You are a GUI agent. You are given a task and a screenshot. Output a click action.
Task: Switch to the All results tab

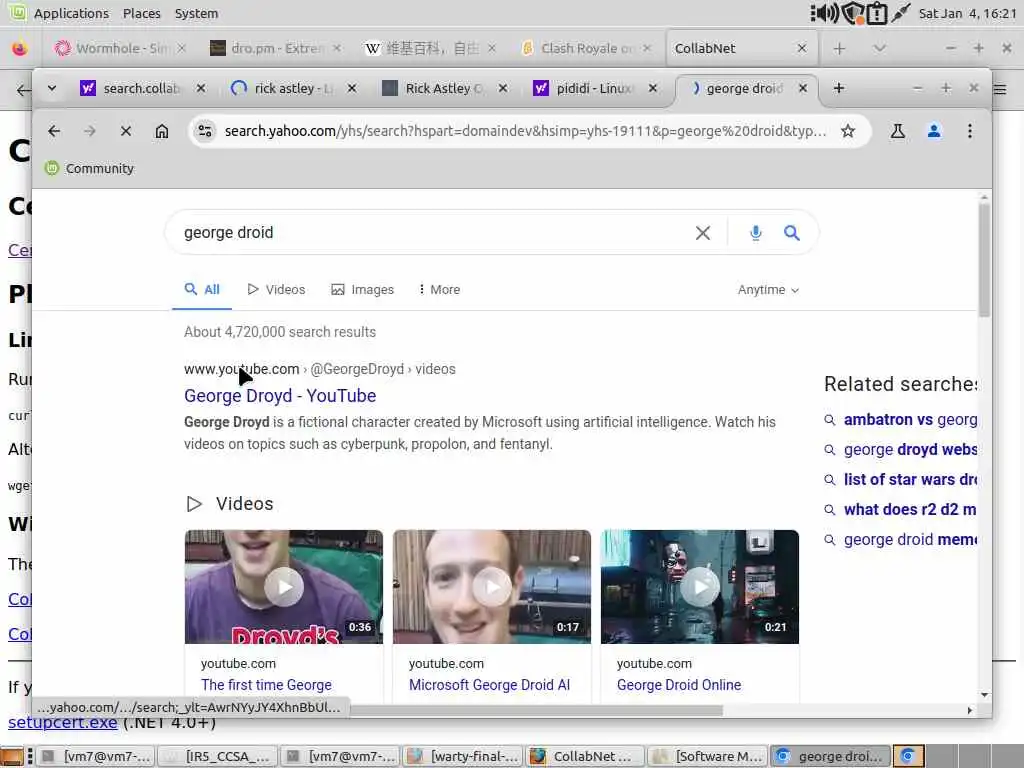tap(202, 290)
